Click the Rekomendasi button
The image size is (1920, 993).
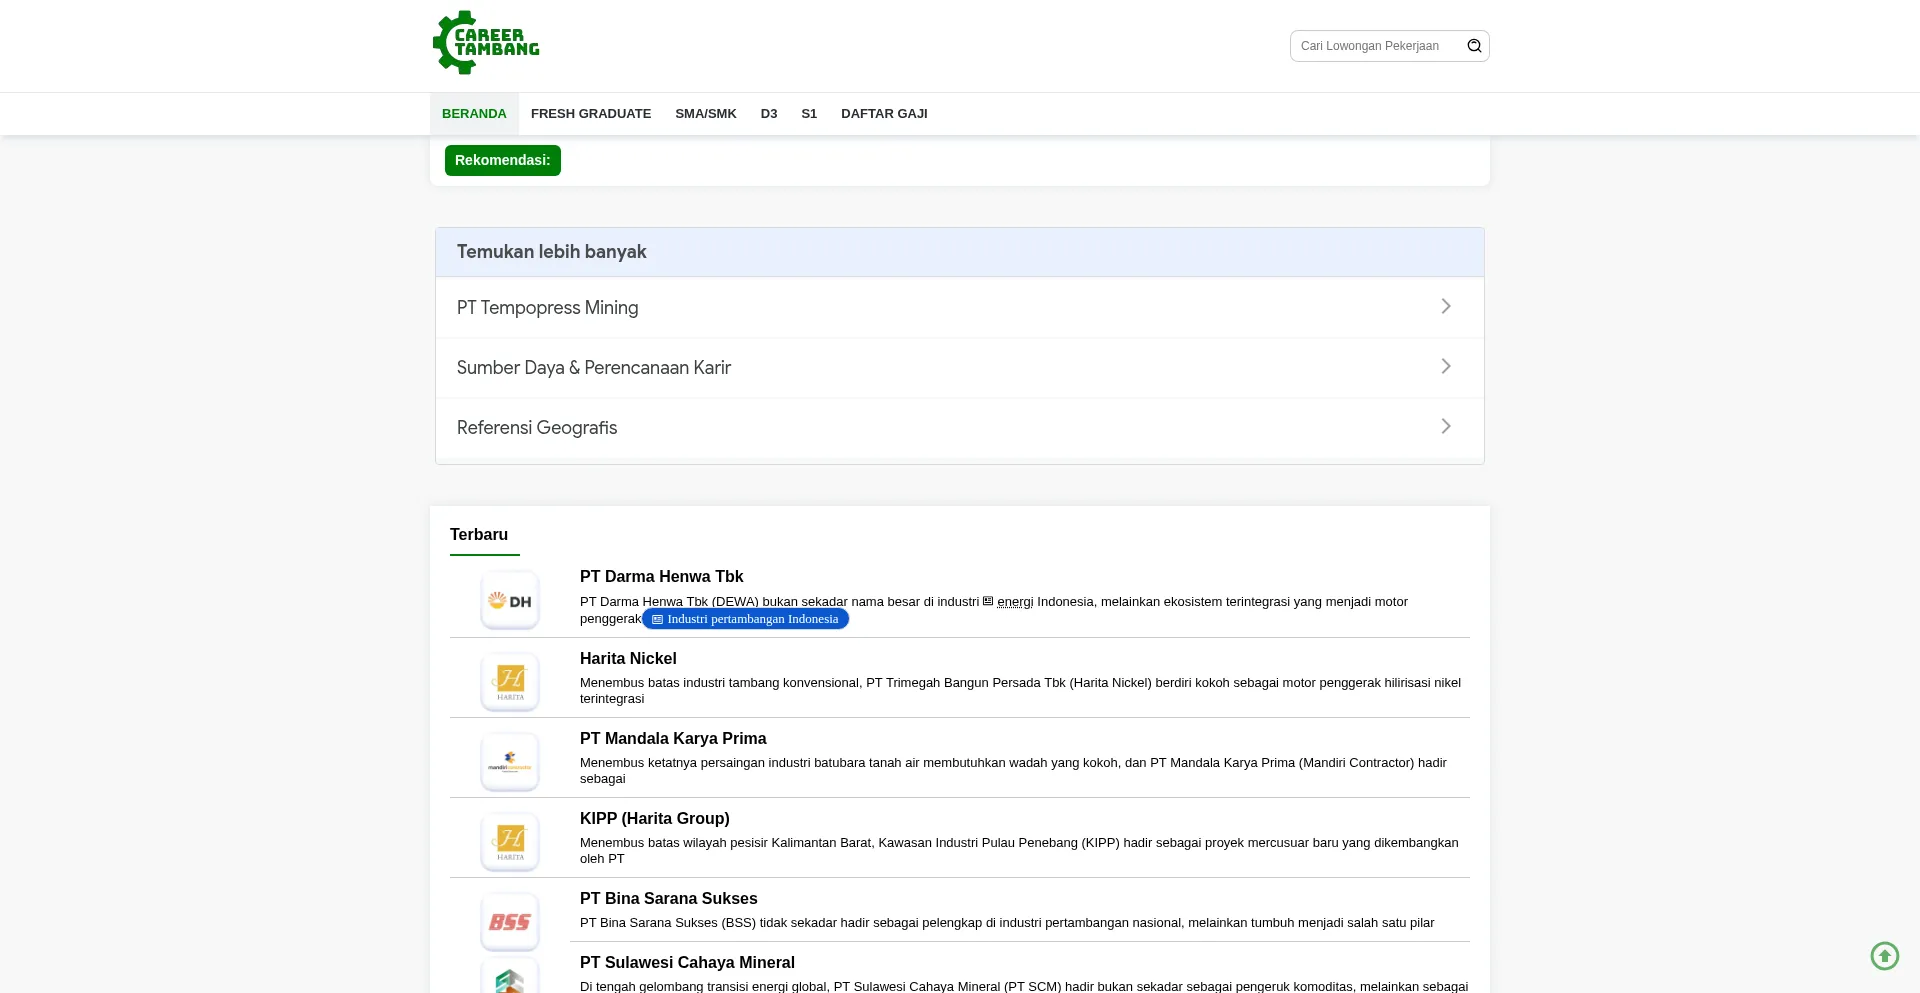coord(503,160)
